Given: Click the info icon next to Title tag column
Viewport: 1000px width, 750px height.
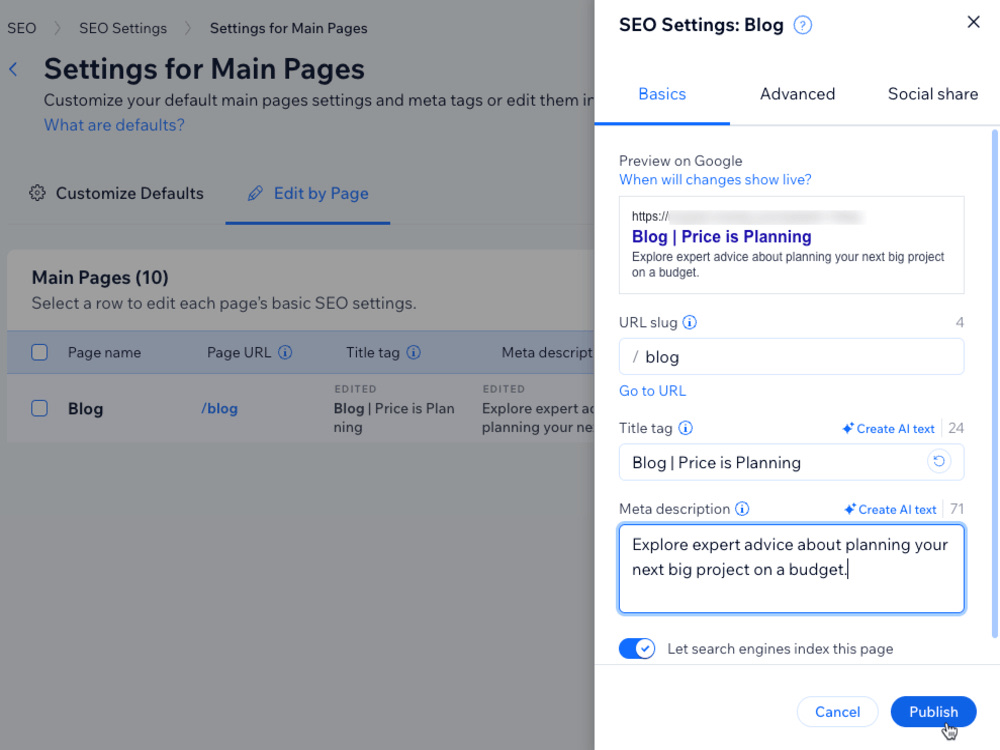Looking at the screenshot, I should coord(413,352).
